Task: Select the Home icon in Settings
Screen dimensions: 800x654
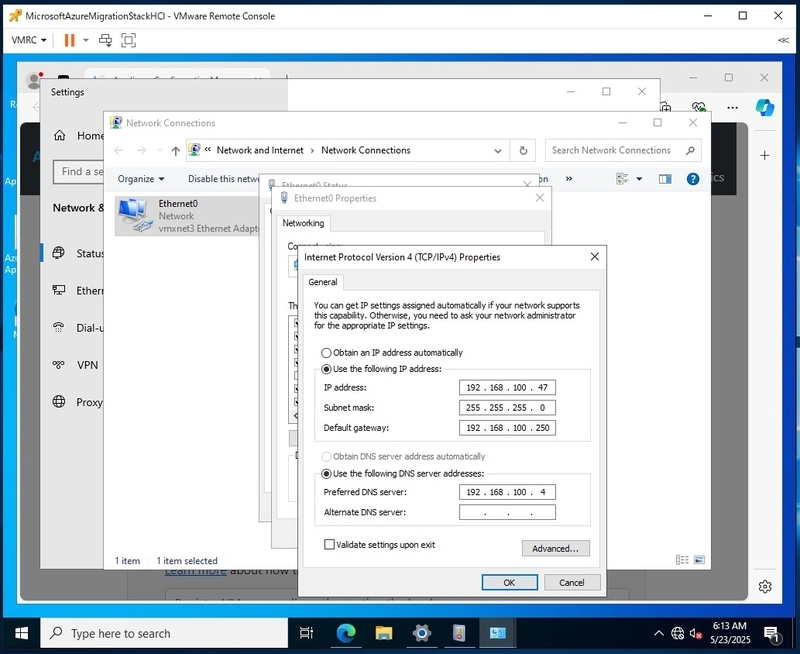Action: click(60, 135)
